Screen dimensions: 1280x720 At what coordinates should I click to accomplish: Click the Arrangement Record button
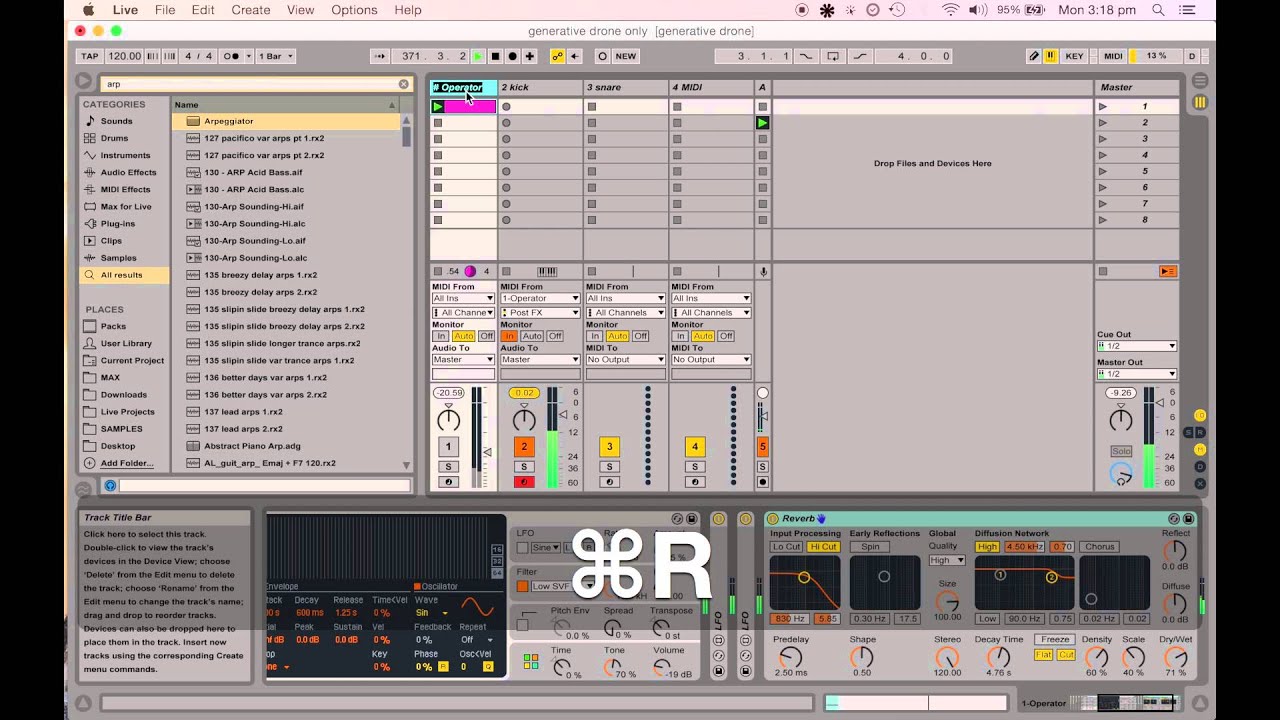click(512, 56)
